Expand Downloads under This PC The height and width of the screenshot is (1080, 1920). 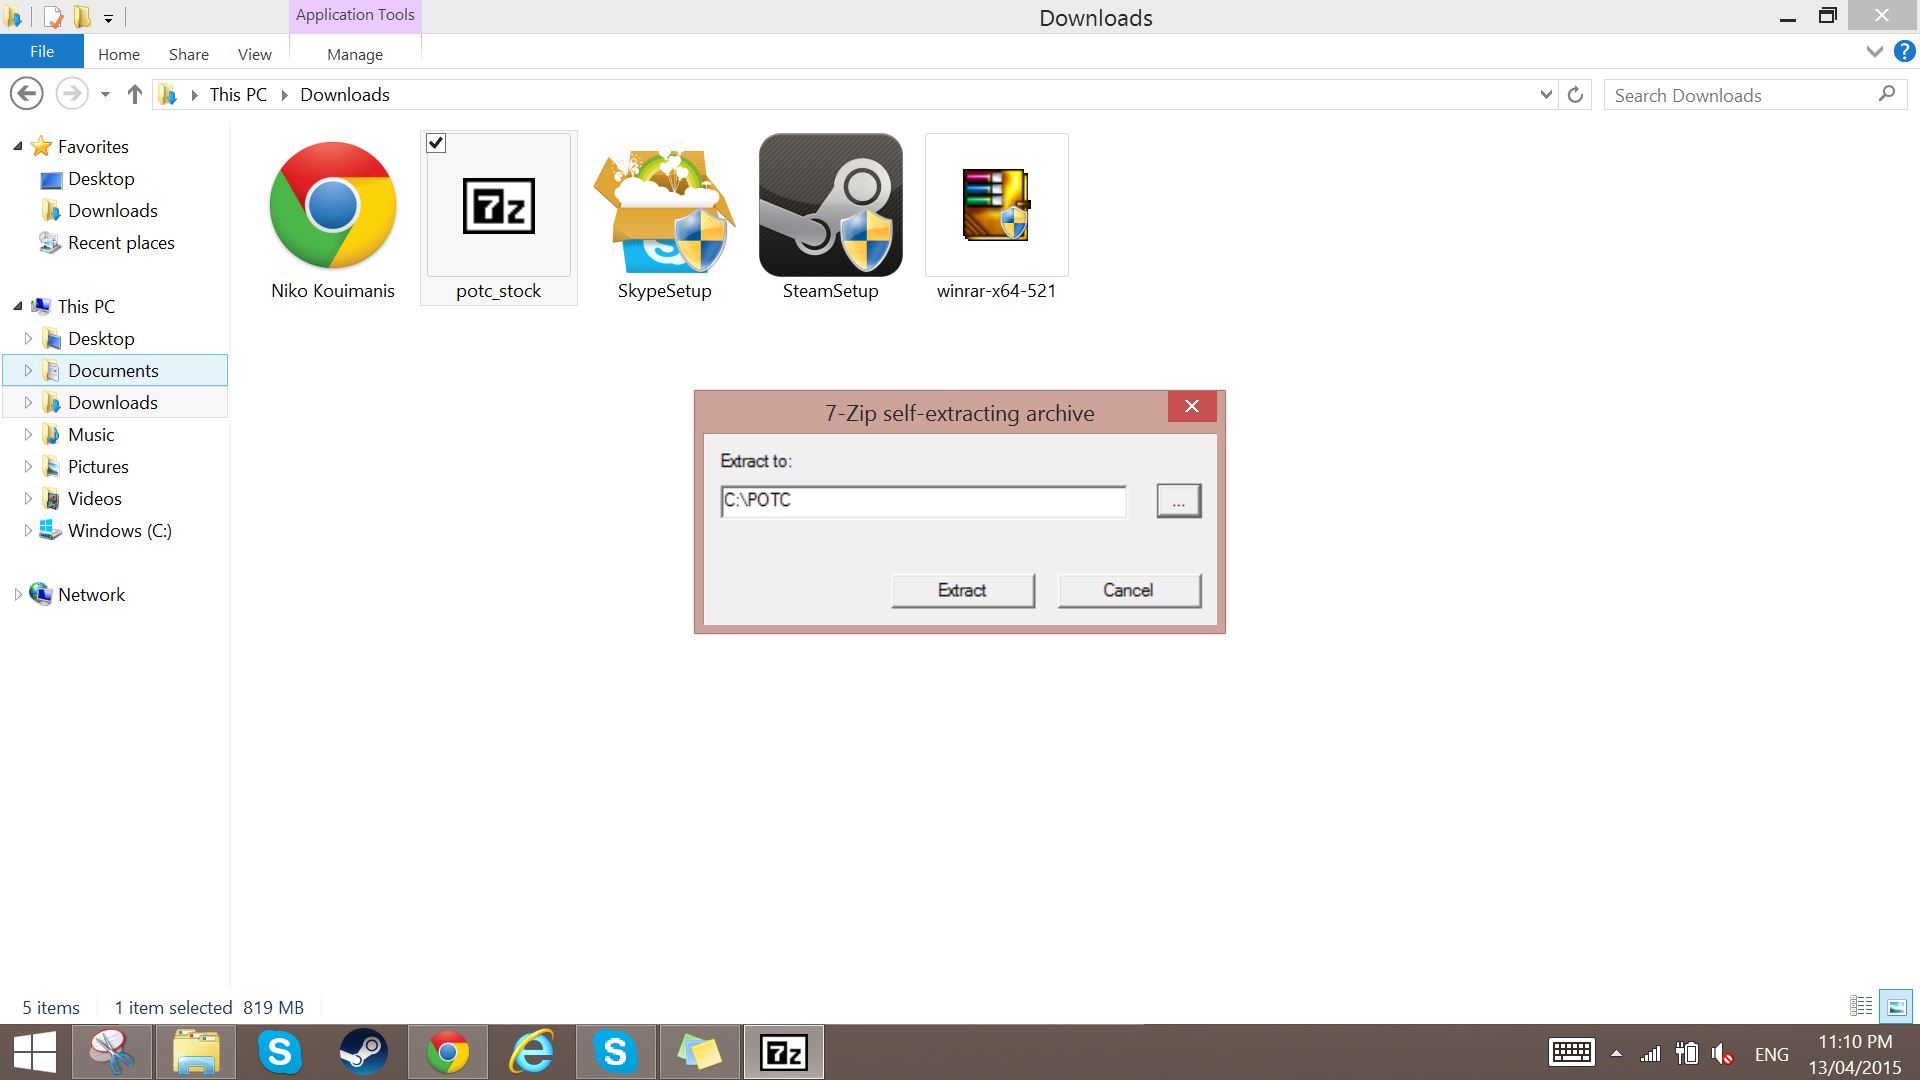click(x=28, y=402)
